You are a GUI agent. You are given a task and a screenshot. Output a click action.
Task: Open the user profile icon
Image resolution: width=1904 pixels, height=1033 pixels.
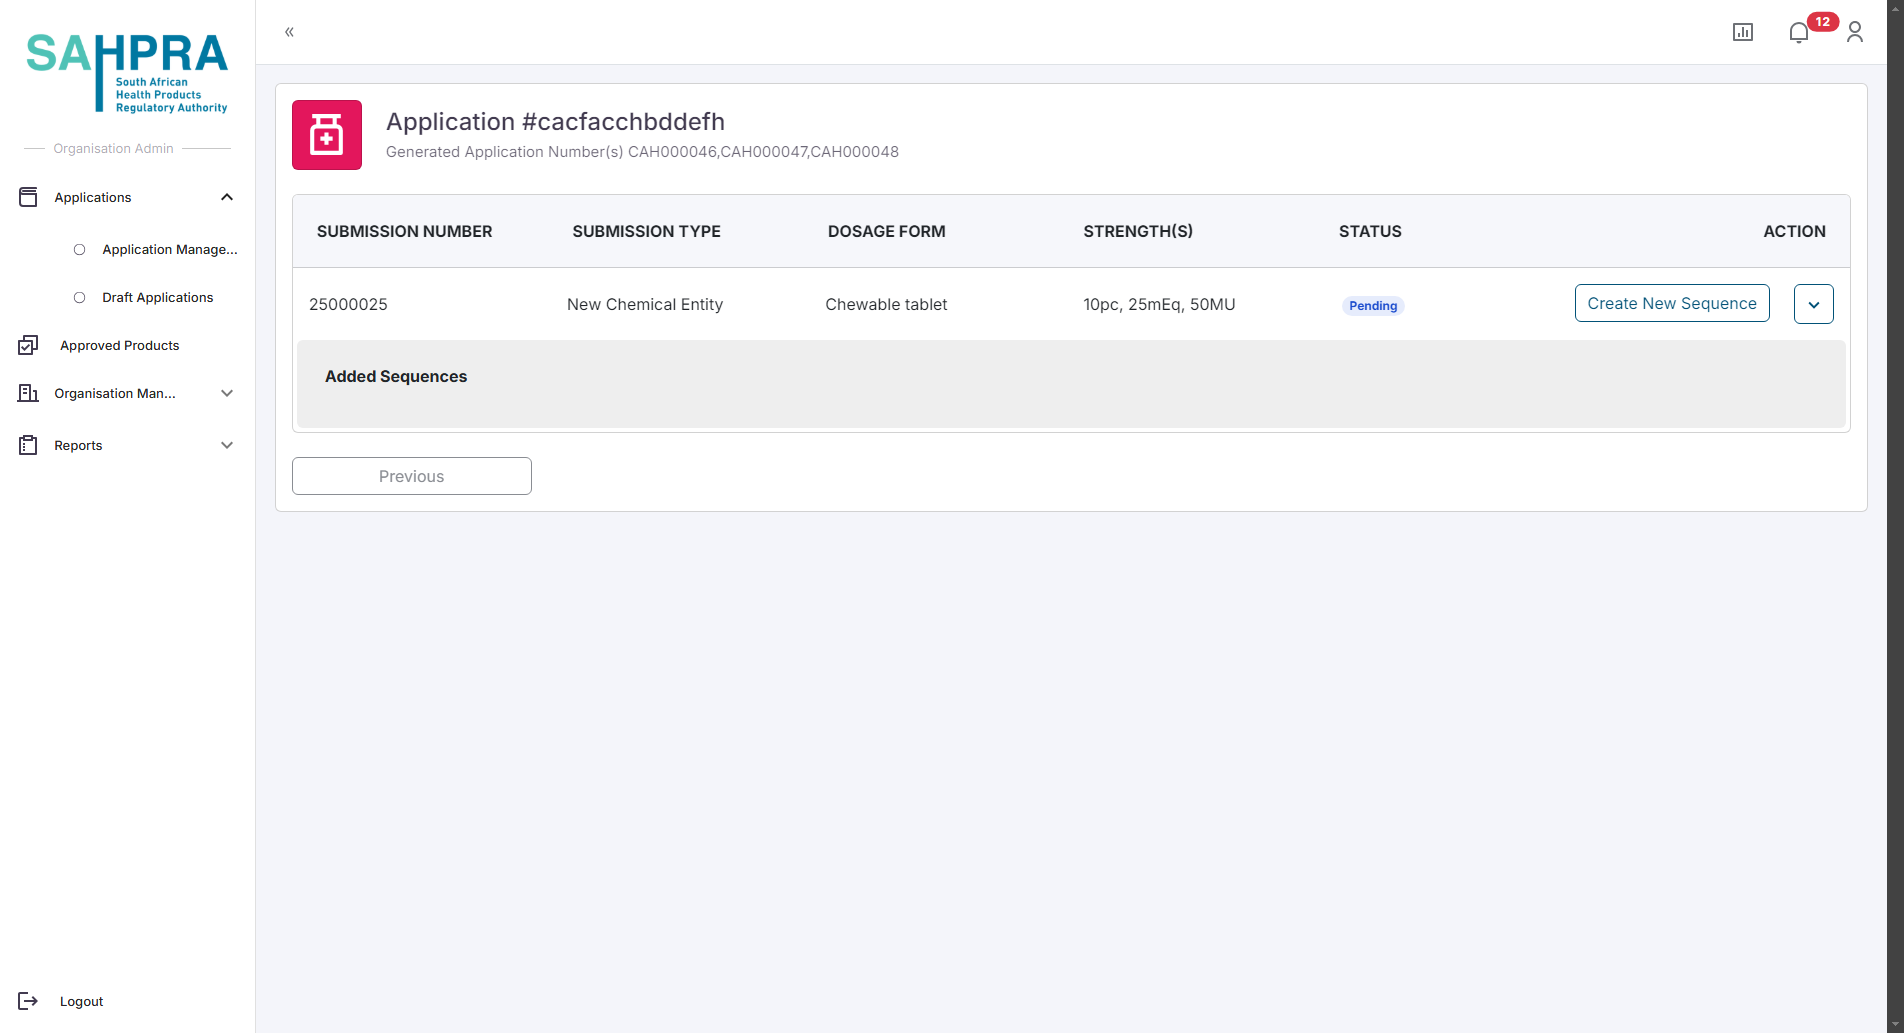tap(1854, 32)
